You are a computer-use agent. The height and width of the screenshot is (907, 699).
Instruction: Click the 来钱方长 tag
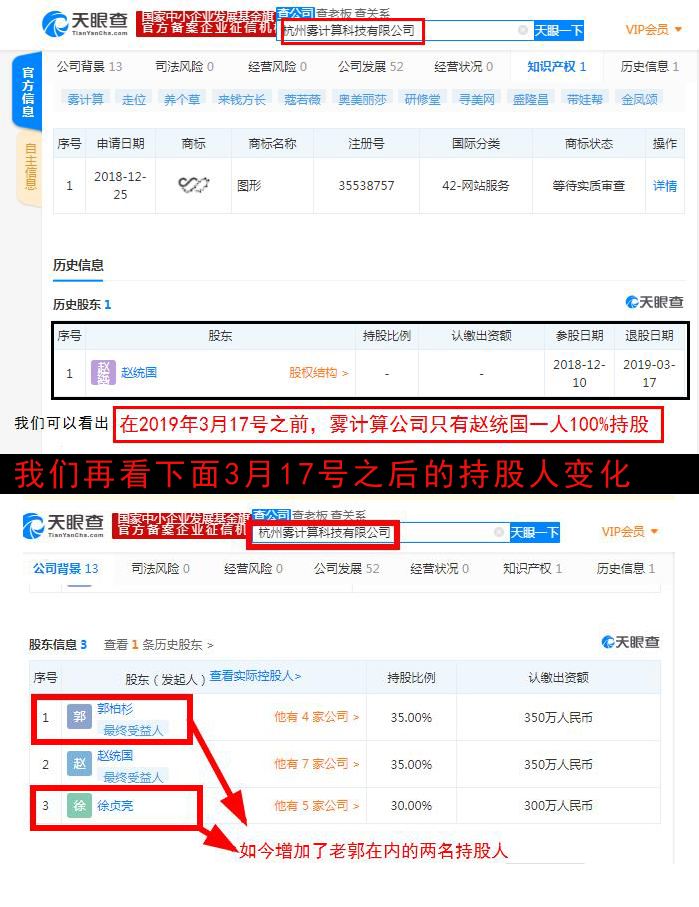[241, 99]
